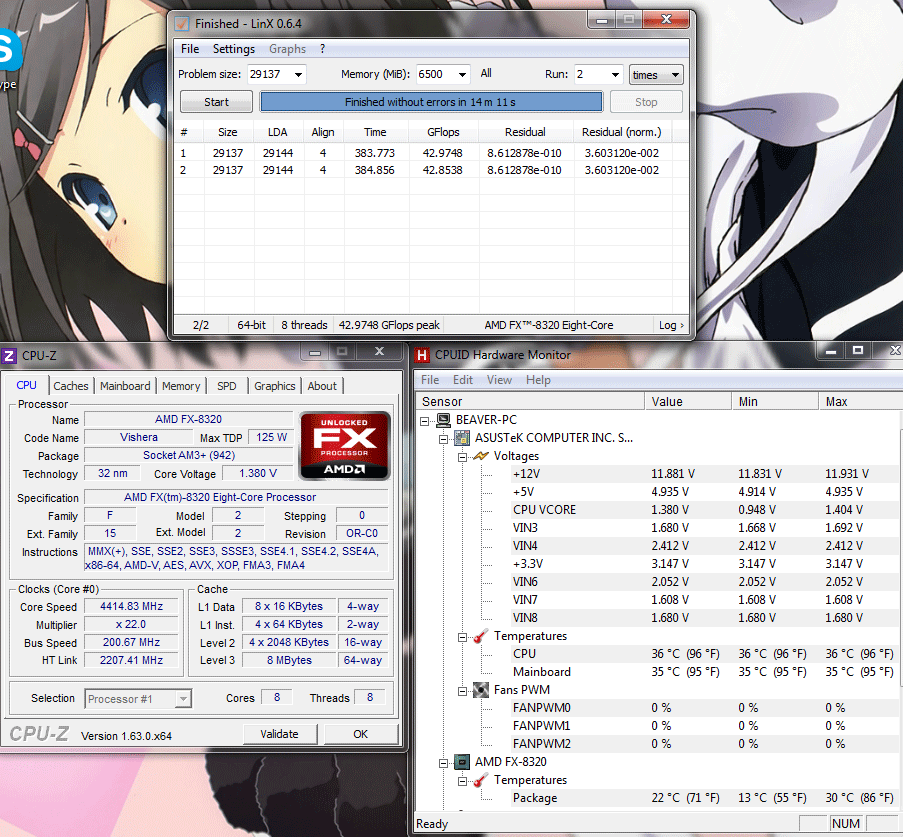Select the Mainboard temperature row
This screenshot has width=903, height=837.
pos(705,672)
